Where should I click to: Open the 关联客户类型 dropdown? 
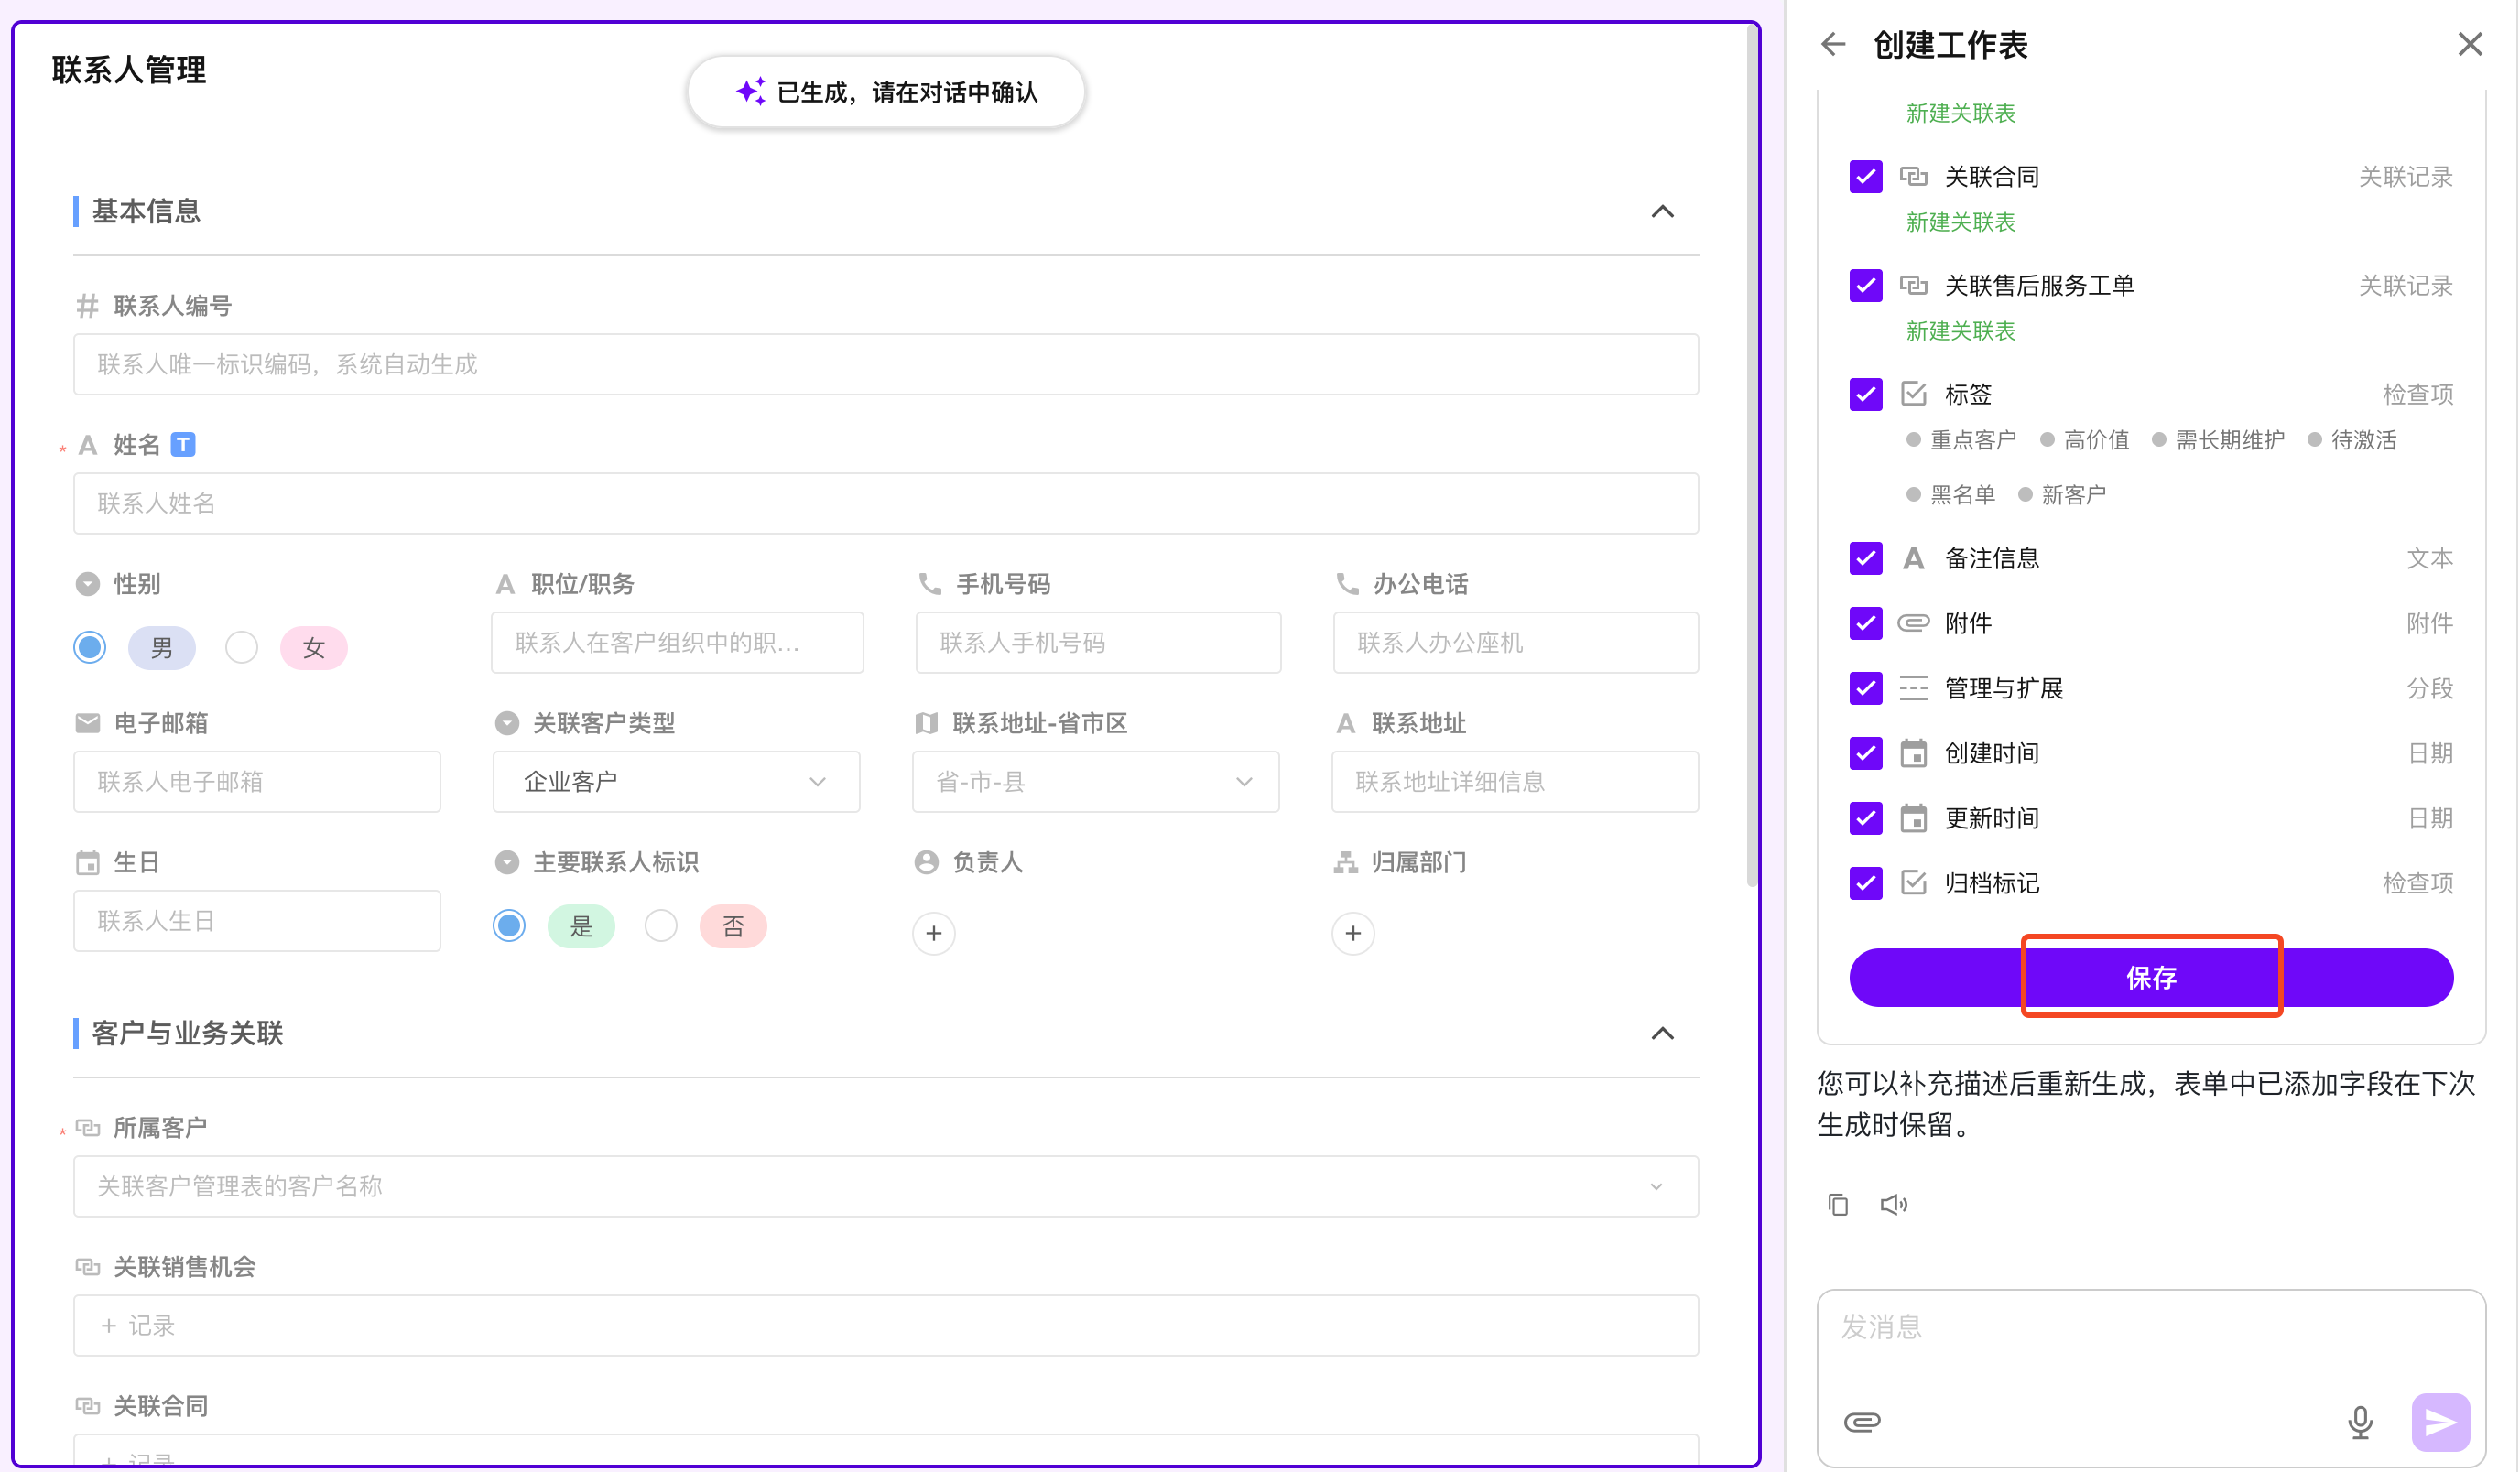point(676,782)
